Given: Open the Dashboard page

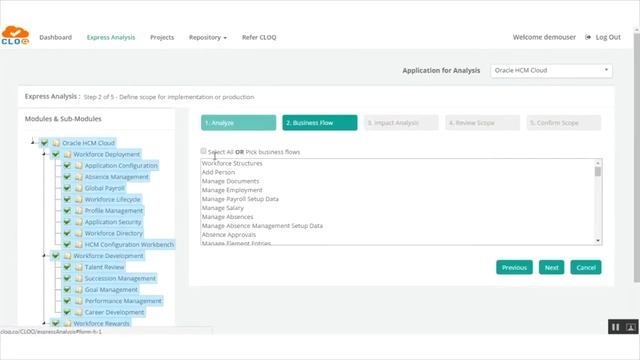Looking at the screenshot, I should click(x=56, y=38).
